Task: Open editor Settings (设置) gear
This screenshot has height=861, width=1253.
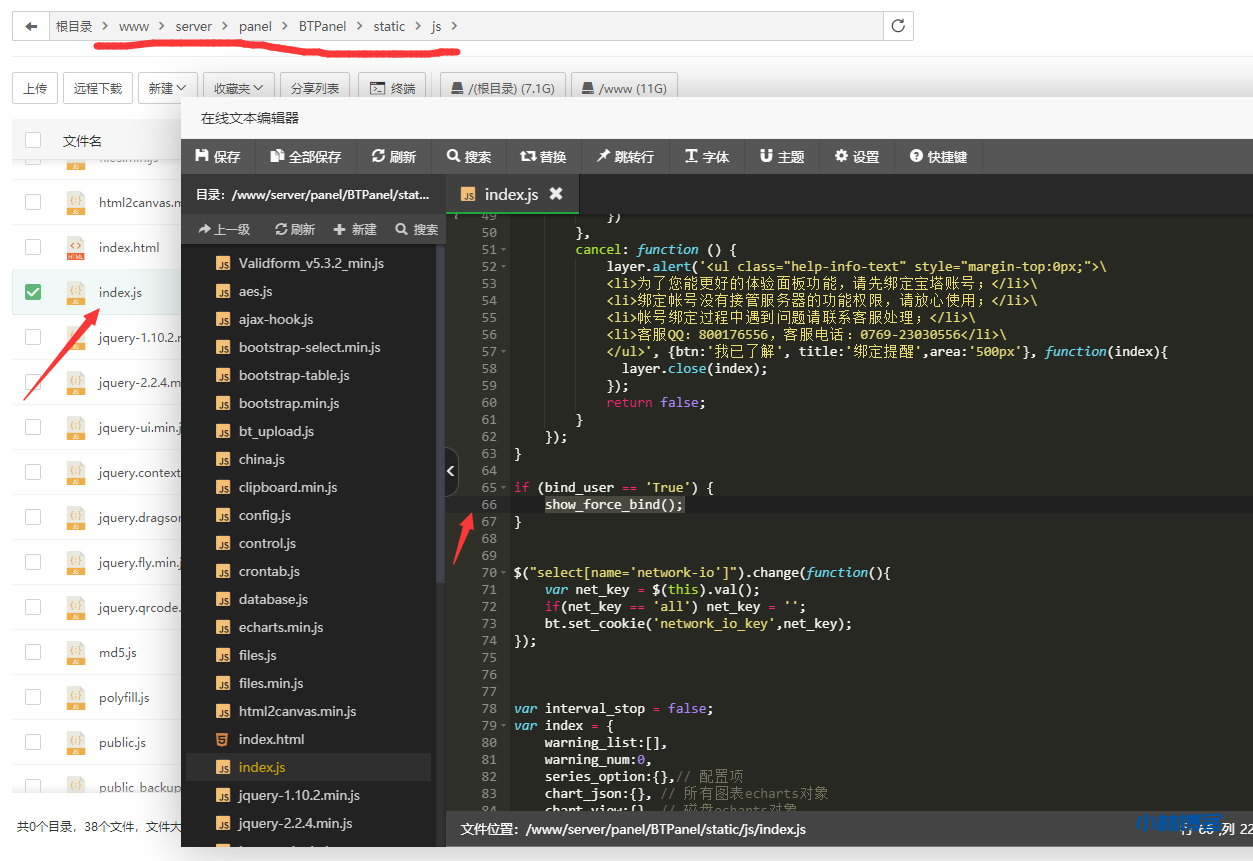Action: coord(857,156)
